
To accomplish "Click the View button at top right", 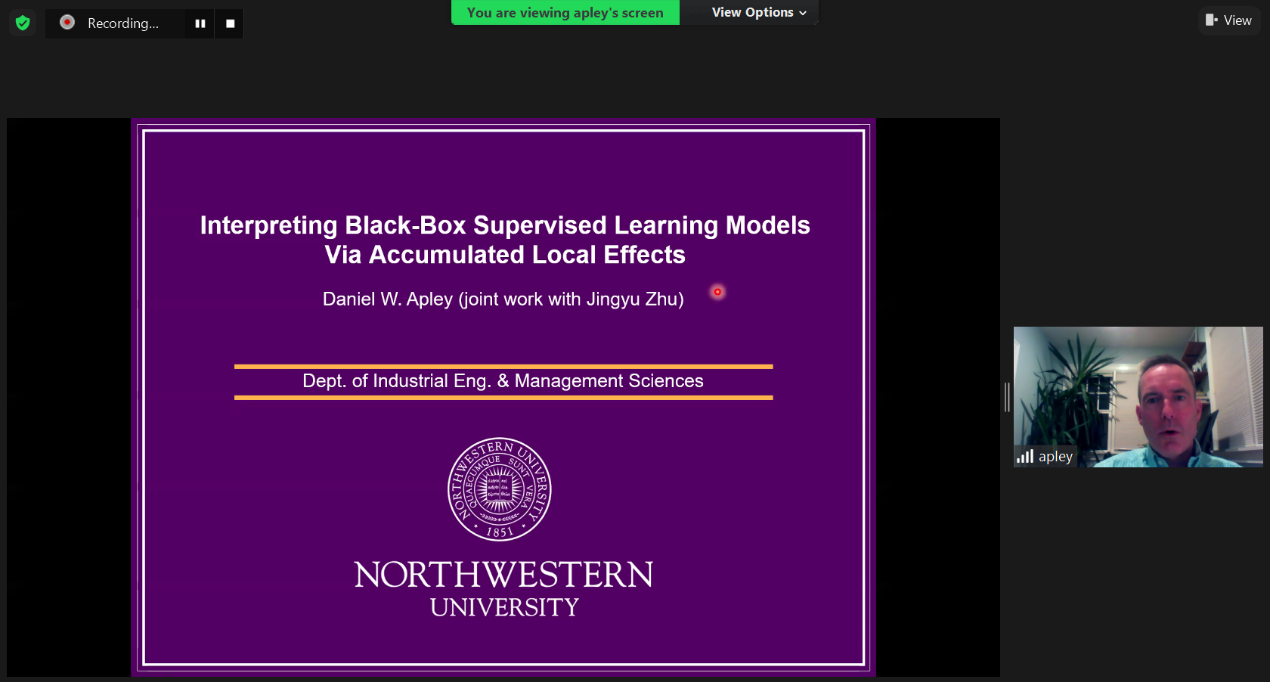I will tap(1229, 20).
